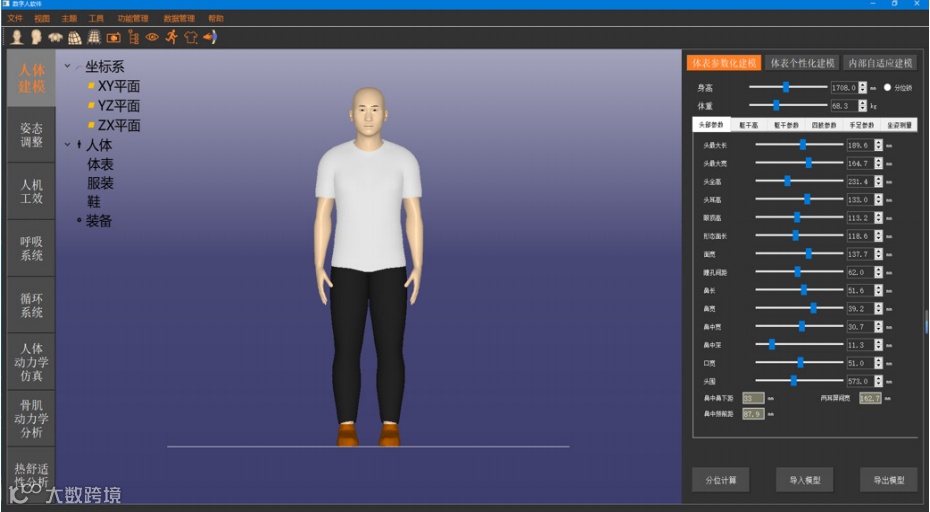Collapse the 坐标系 tree node
Screen dimensions: 930x512
(x=68, y=66)
